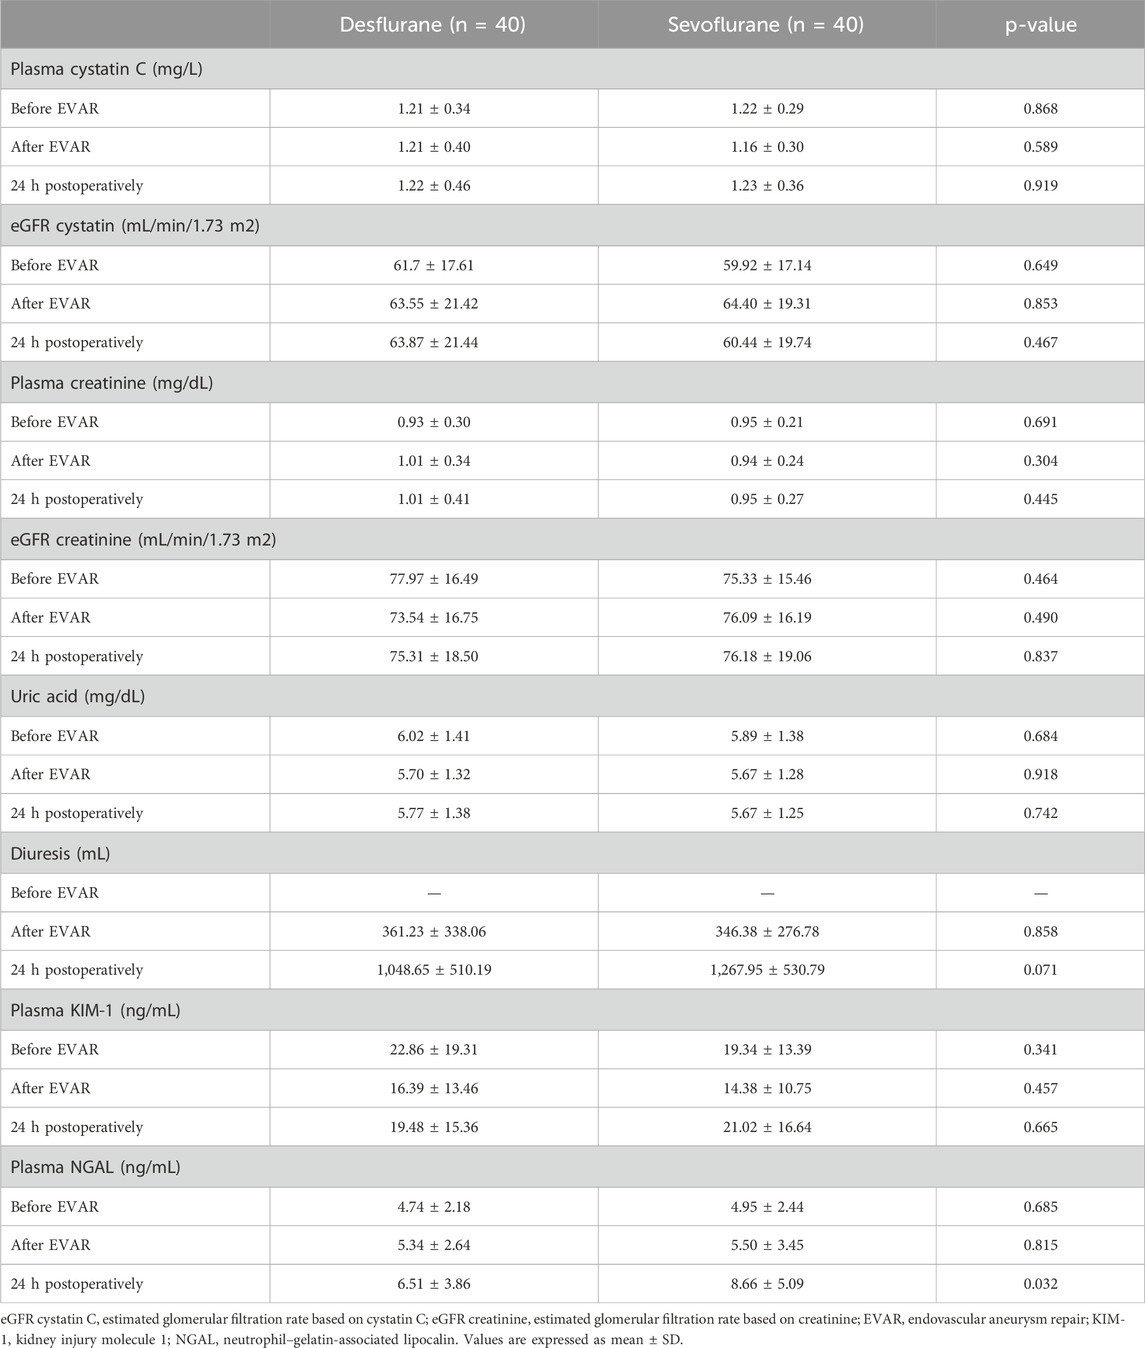Click the p-value cell showing 0.071
The width and height of the screenshot is (1145, 1348).
pos(1040,970)
